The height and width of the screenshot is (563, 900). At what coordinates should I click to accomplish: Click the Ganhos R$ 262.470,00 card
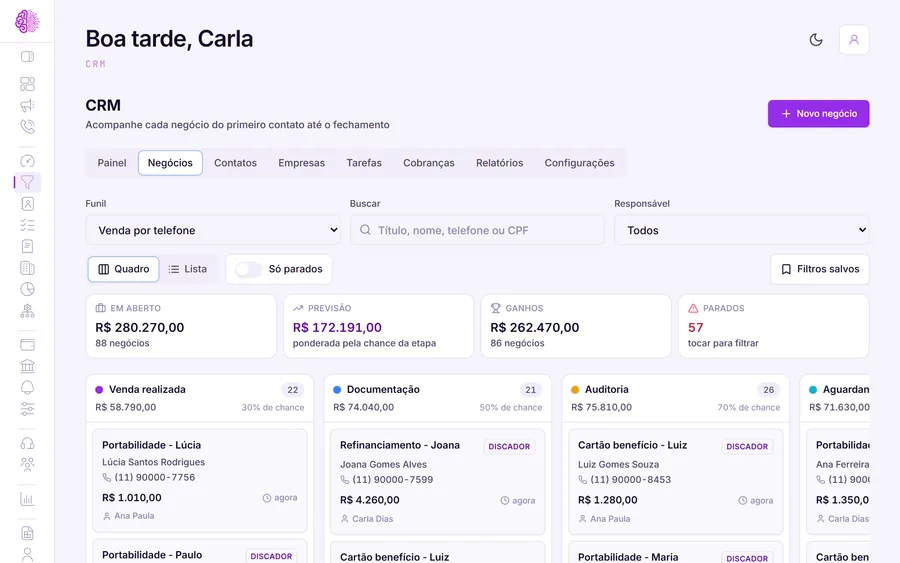pyautogui.click(x=576, y=326)
